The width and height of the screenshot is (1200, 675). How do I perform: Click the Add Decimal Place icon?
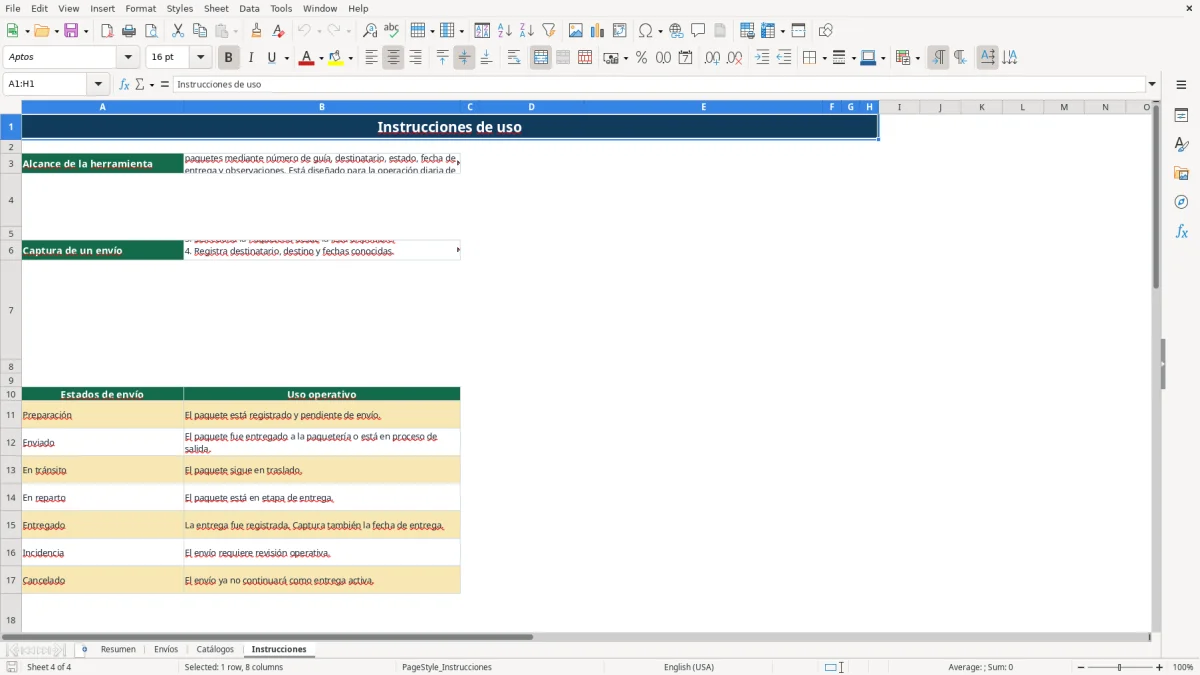point(712,58)
